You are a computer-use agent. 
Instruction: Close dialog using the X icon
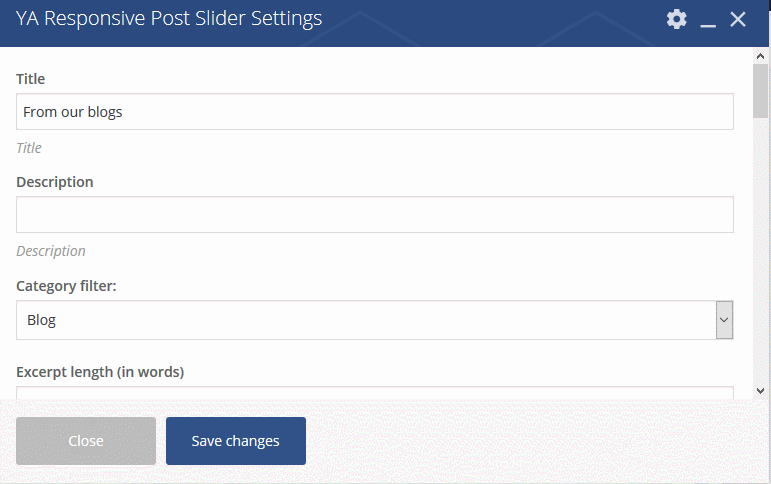click(x=738, y=20)
